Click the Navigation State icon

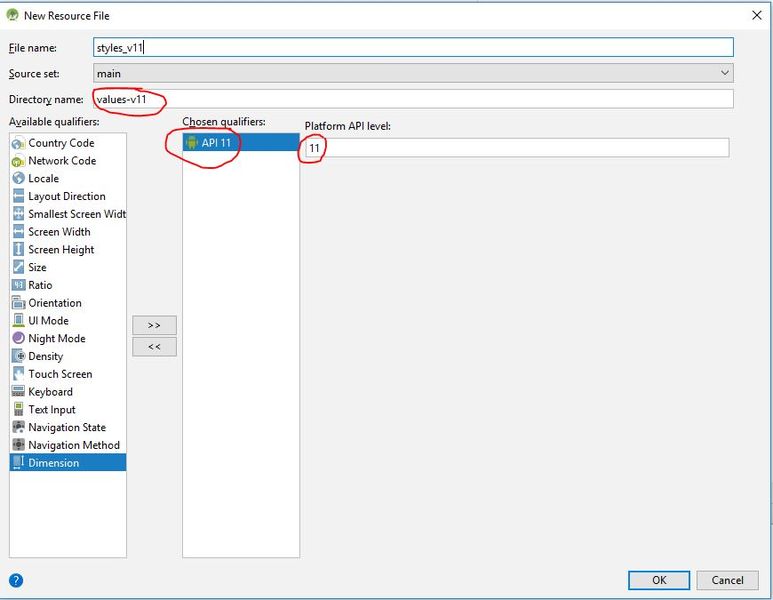[18, 427]
